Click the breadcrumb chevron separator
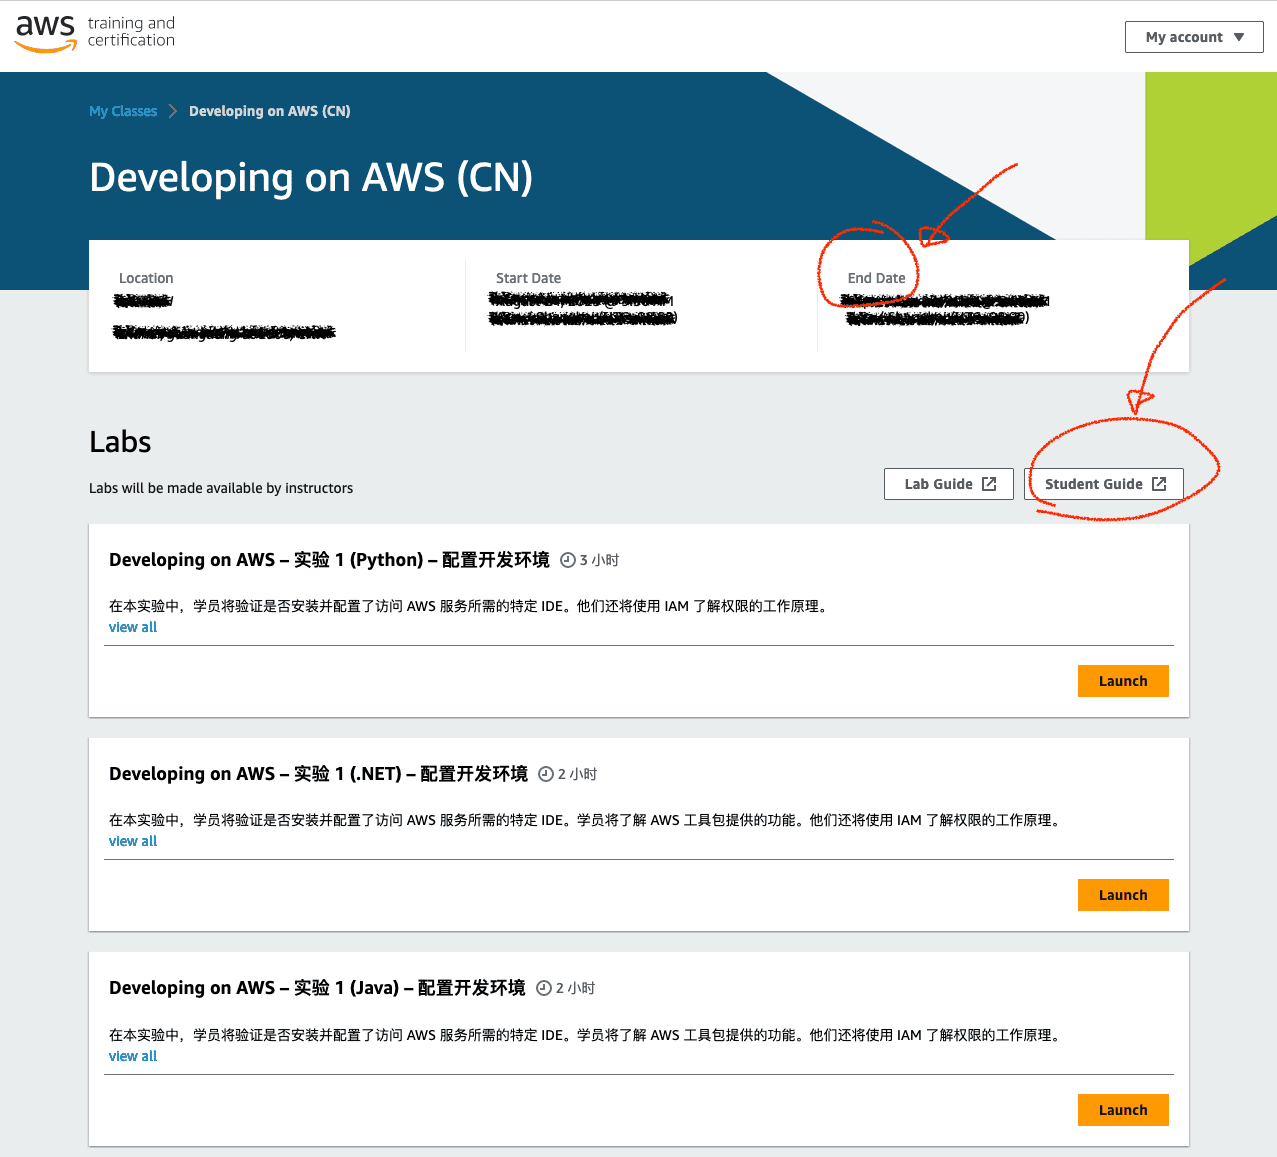Screen dimensions: 1277x1157 coord(172,111)
